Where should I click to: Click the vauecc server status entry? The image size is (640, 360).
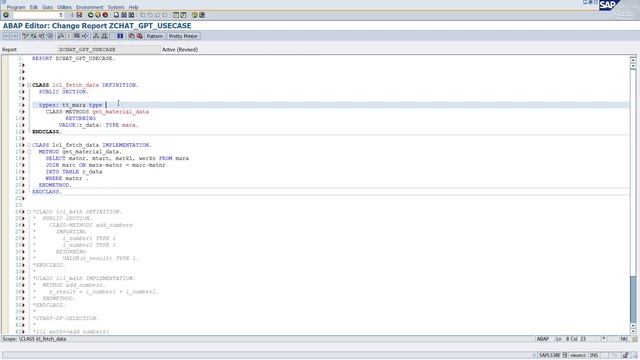578,356
